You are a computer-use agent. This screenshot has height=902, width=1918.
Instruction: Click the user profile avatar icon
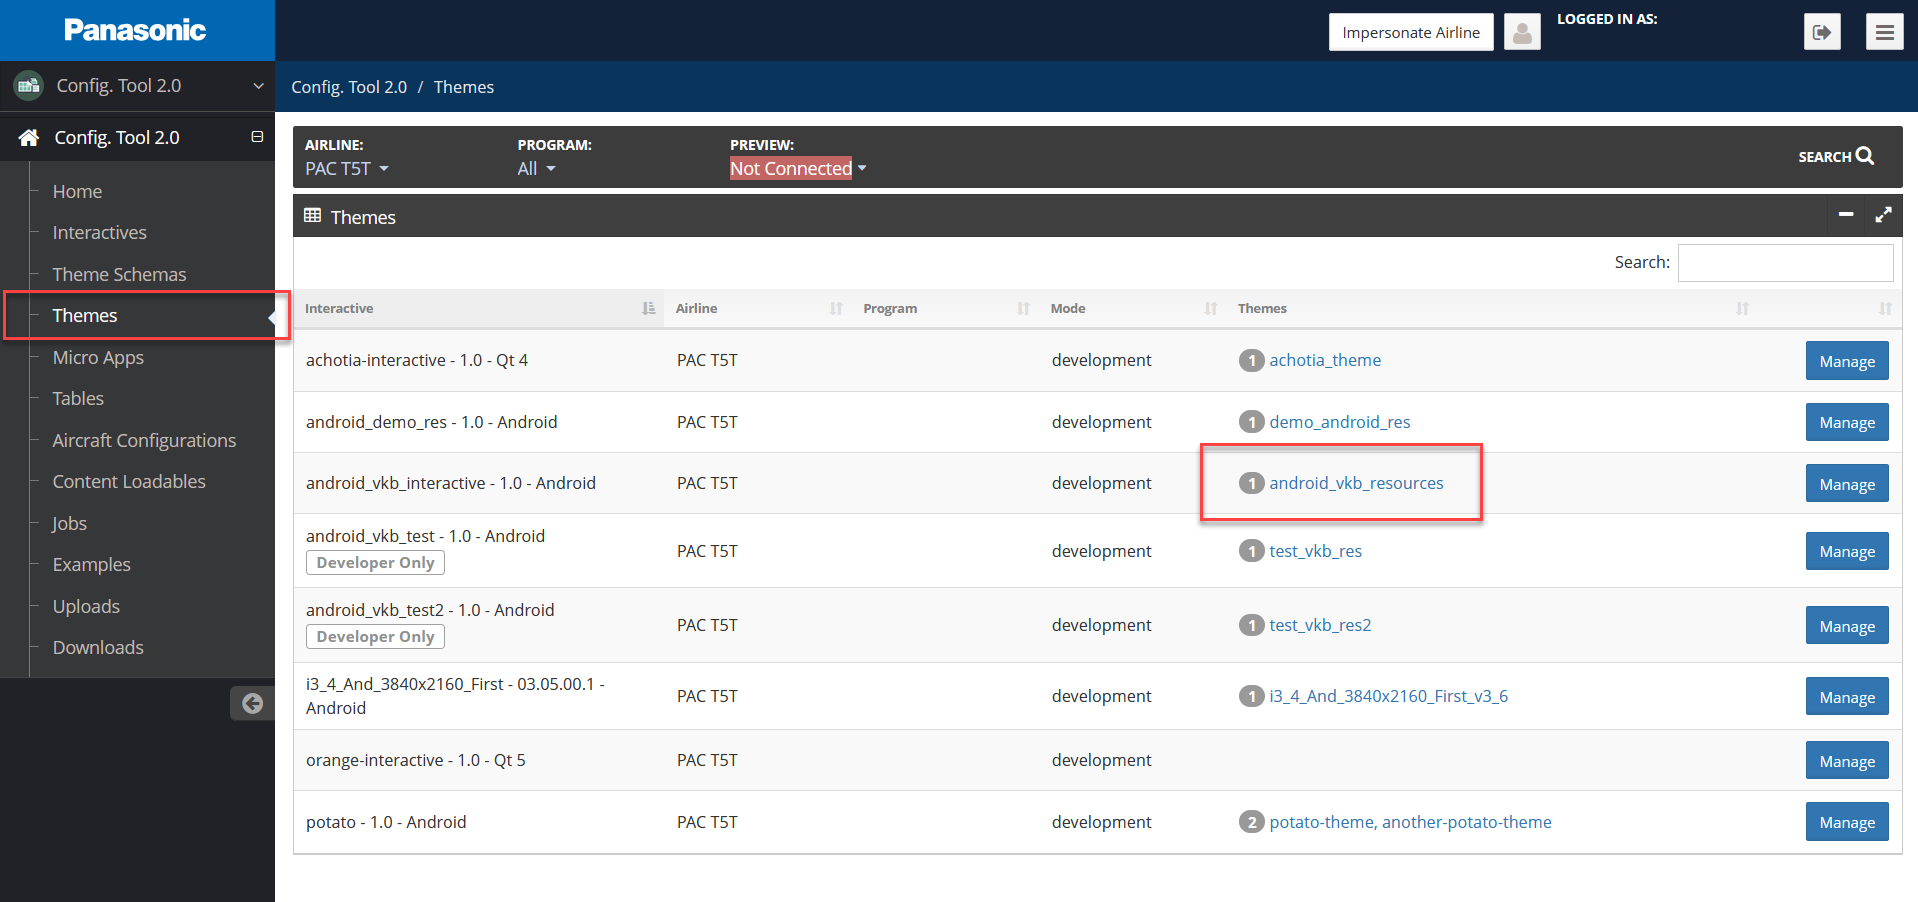click(1522, 31)
